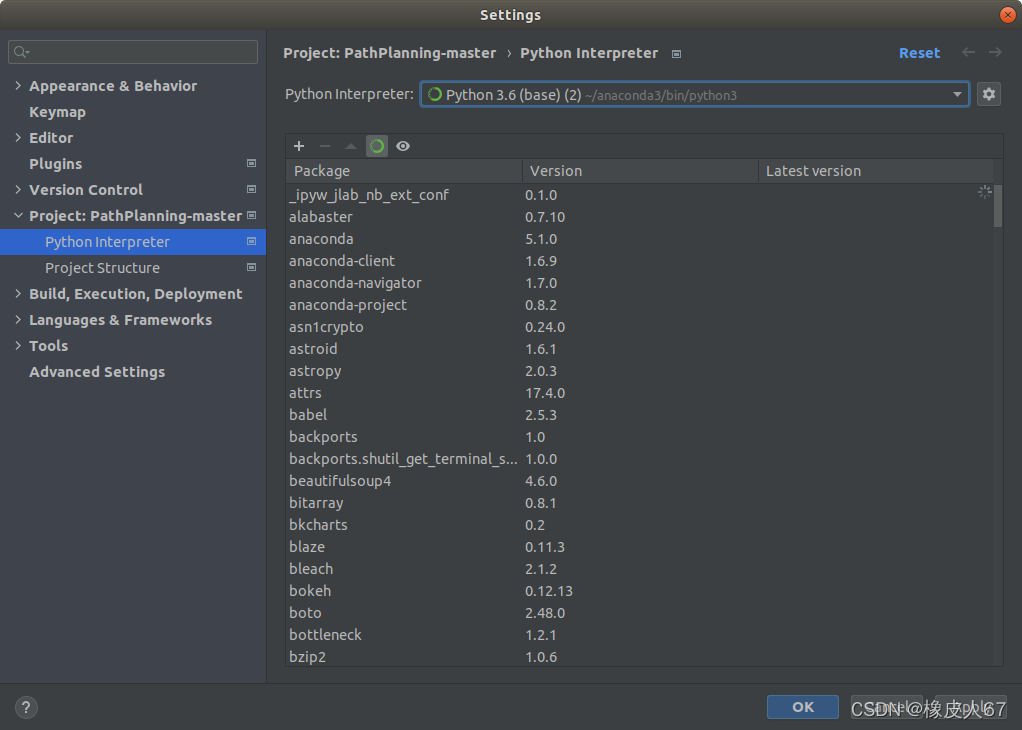Select the _ipyw_jlab_nb_ext_conf package
Screen dimensions: 1022x730
coord(639,195)
